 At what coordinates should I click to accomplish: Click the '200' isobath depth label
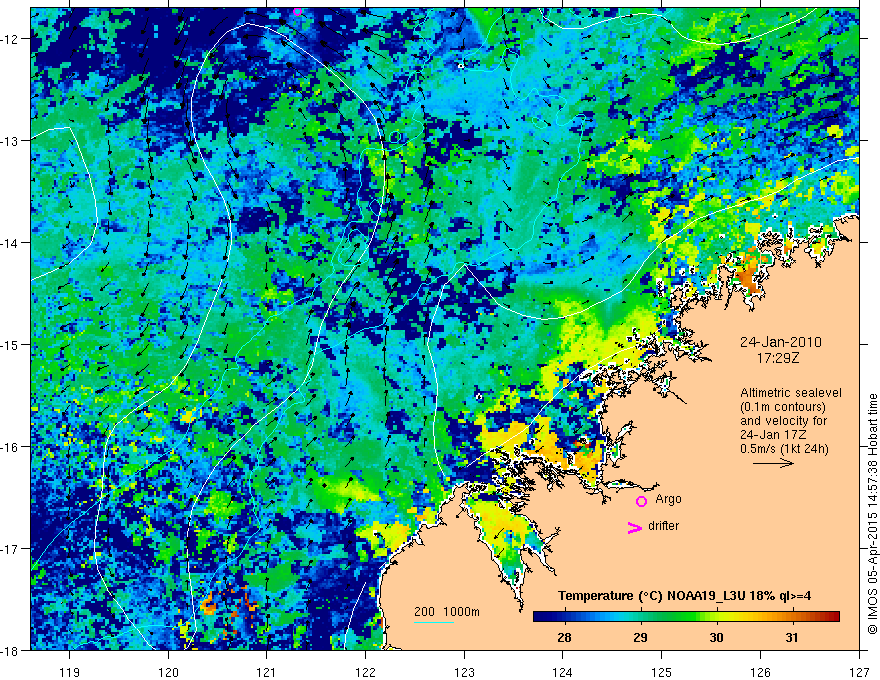click(424, 612)
